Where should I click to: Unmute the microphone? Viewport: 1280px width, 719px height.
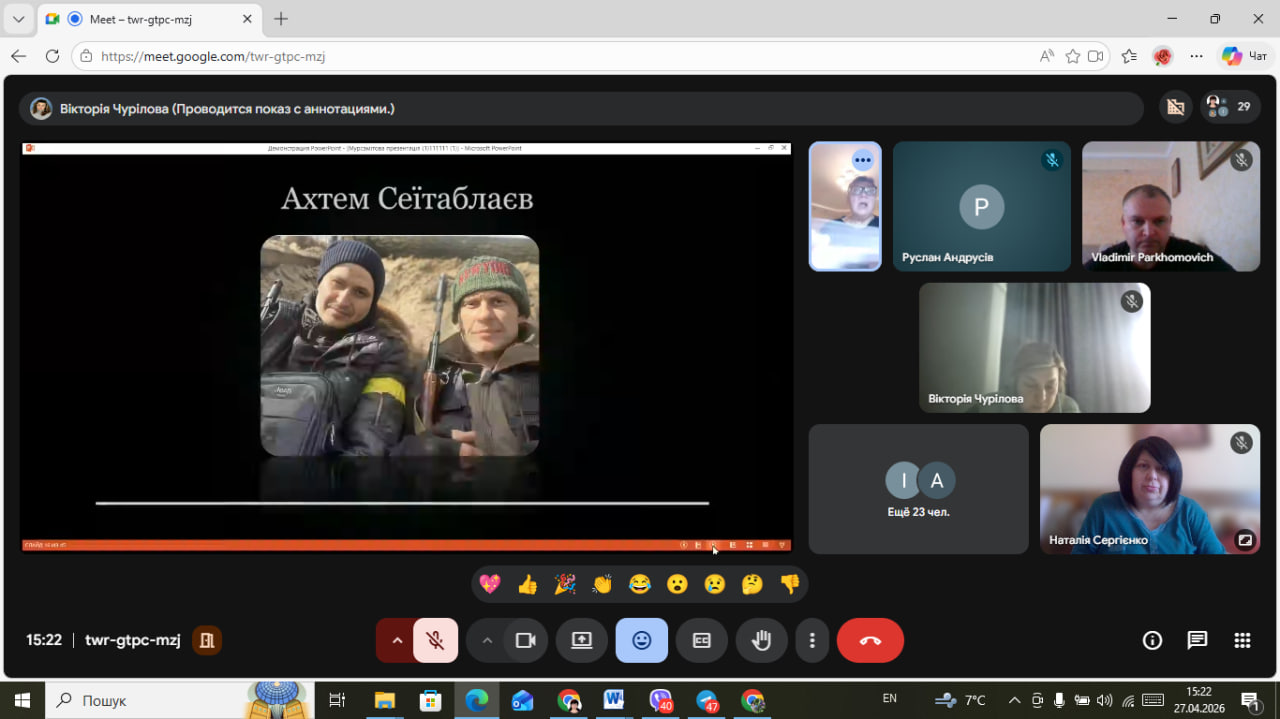point(435,641)
